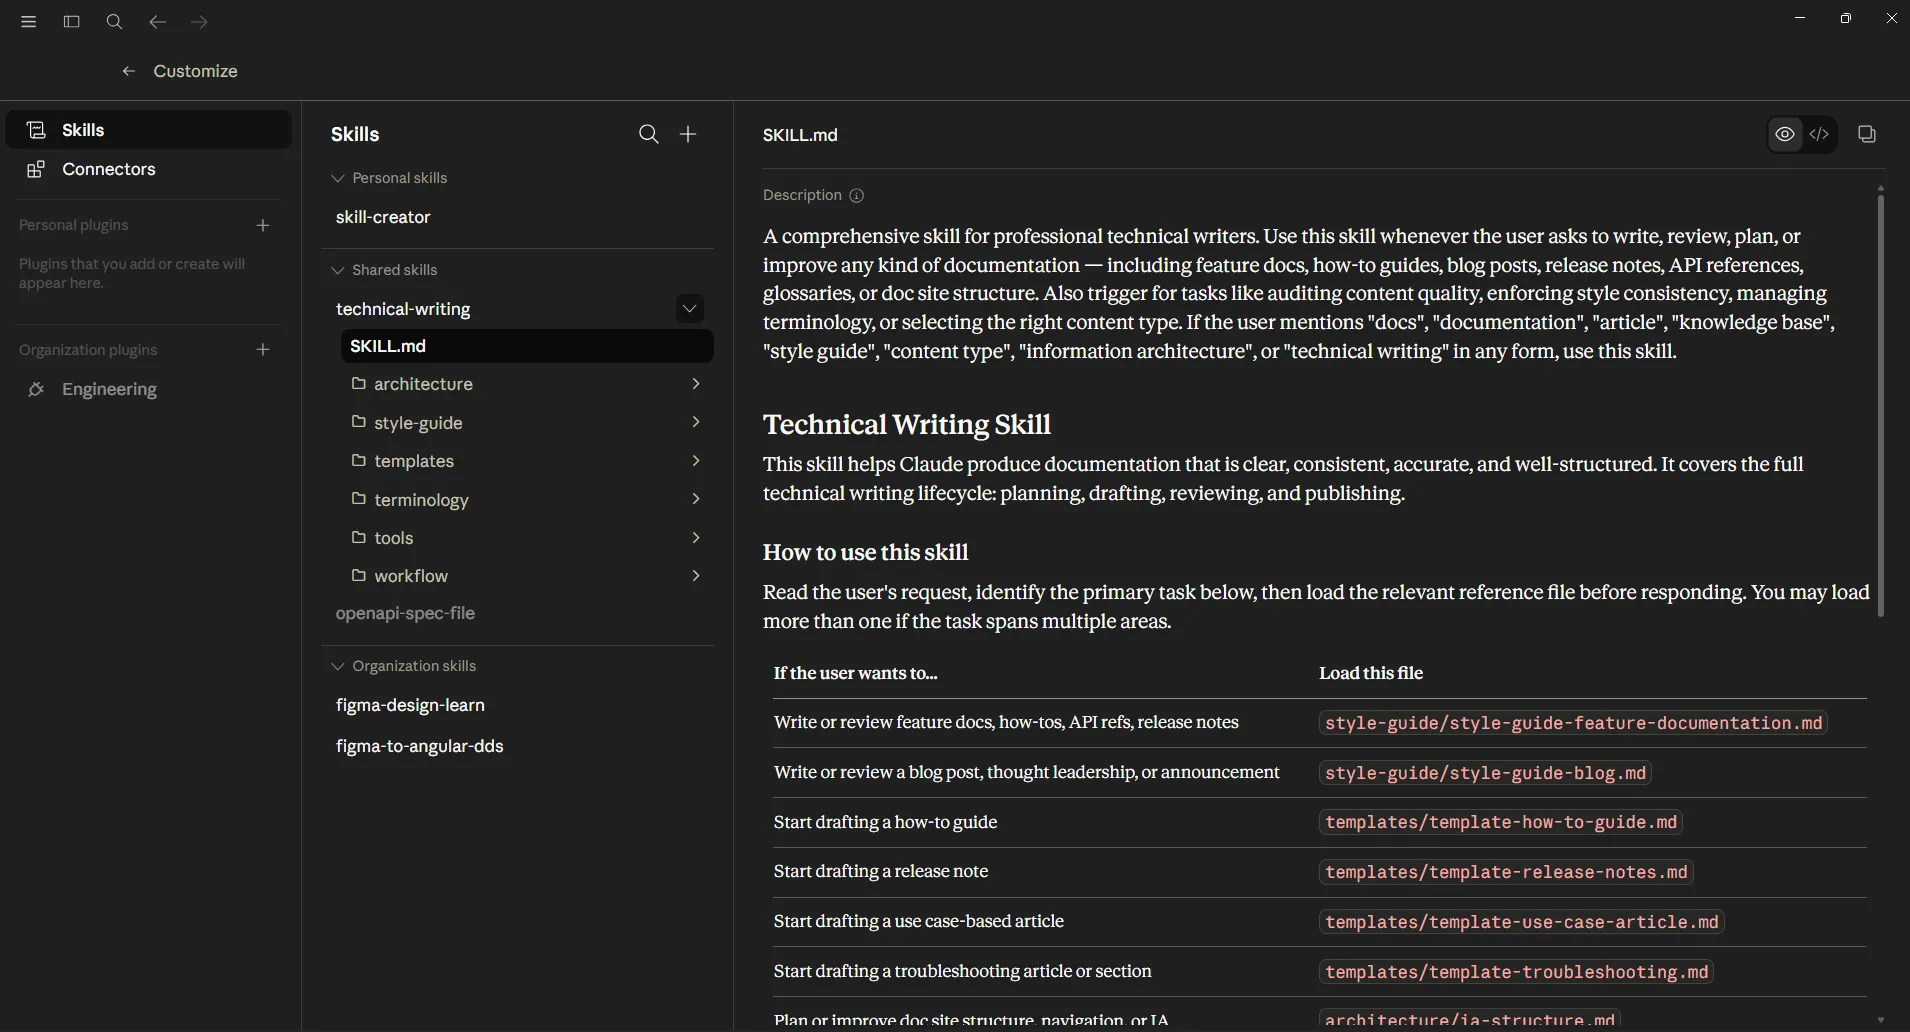The height and width of the screenshot is (1032, 1910).
Task: Open the hamburger menu icon
Action: 28,22
